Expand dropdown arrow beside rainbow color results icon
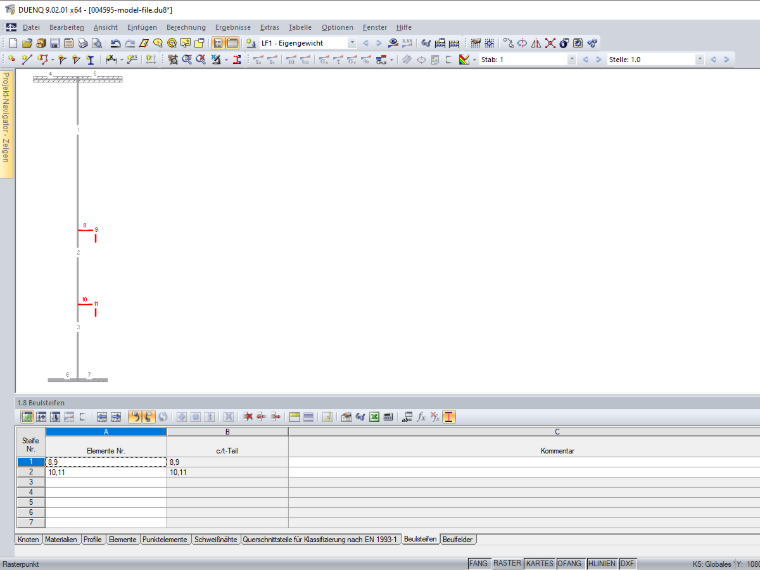This screenshot has height=570, width=760. (x=474, y=60)
